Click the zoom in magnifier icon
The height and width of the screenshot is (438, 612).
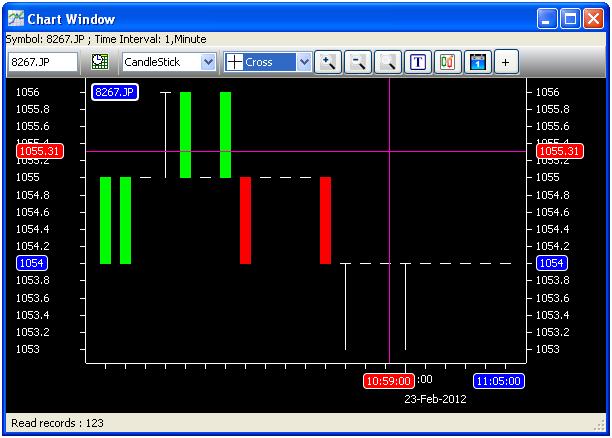pos(328,62)
